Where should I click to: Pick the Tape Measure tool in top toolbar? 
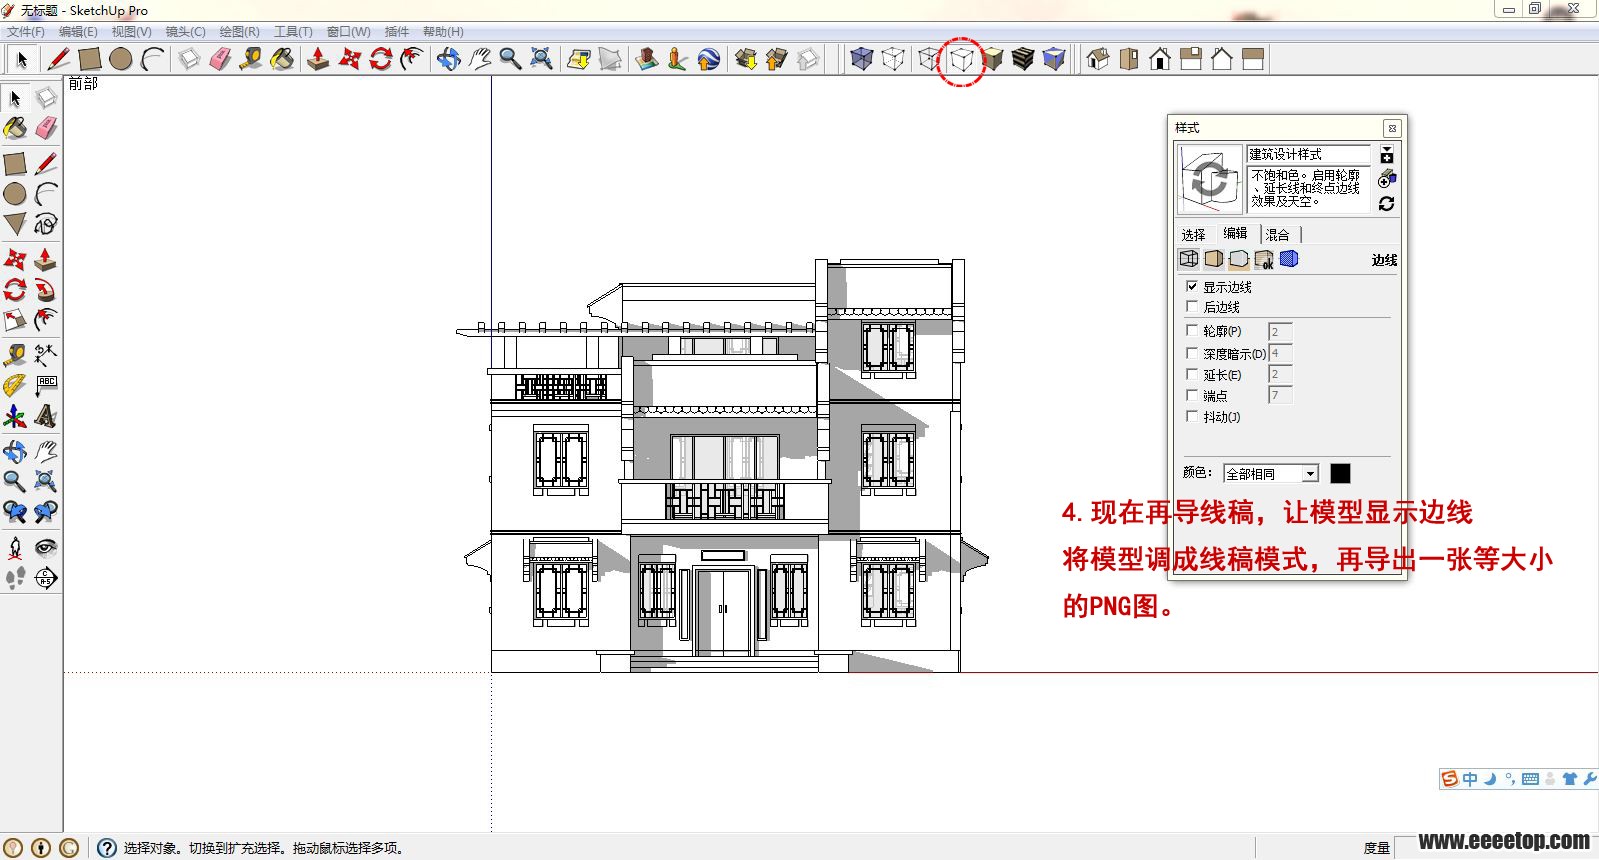click(251, 59)
